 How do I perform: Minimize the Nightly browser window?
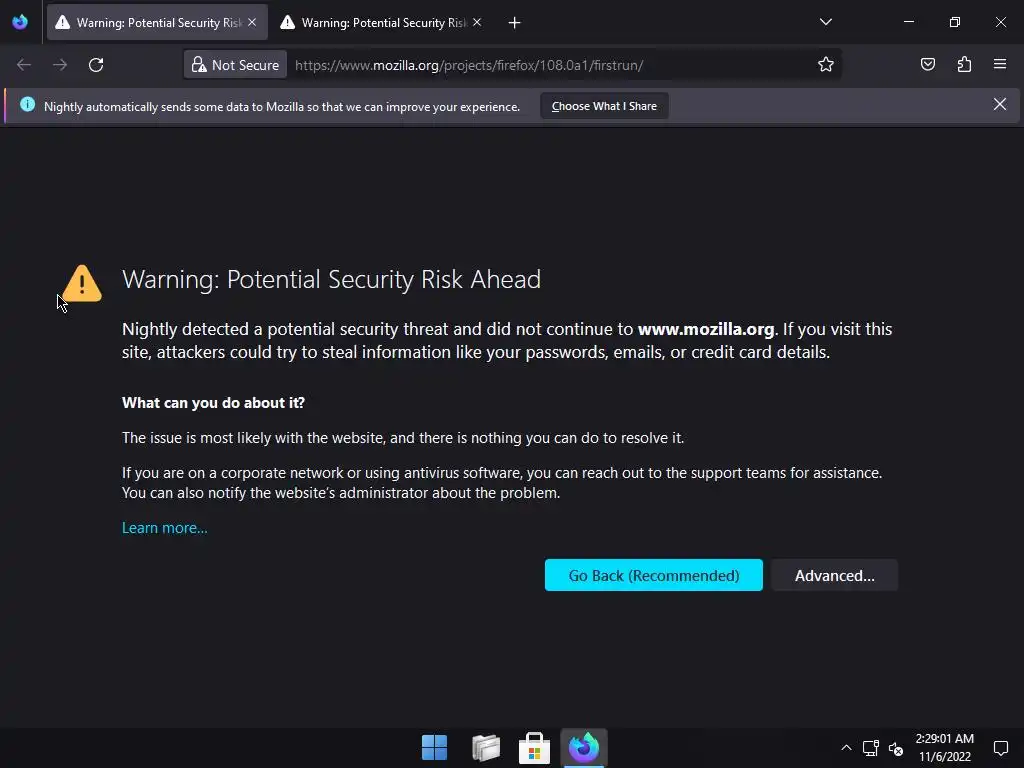[x=908, y=22]
